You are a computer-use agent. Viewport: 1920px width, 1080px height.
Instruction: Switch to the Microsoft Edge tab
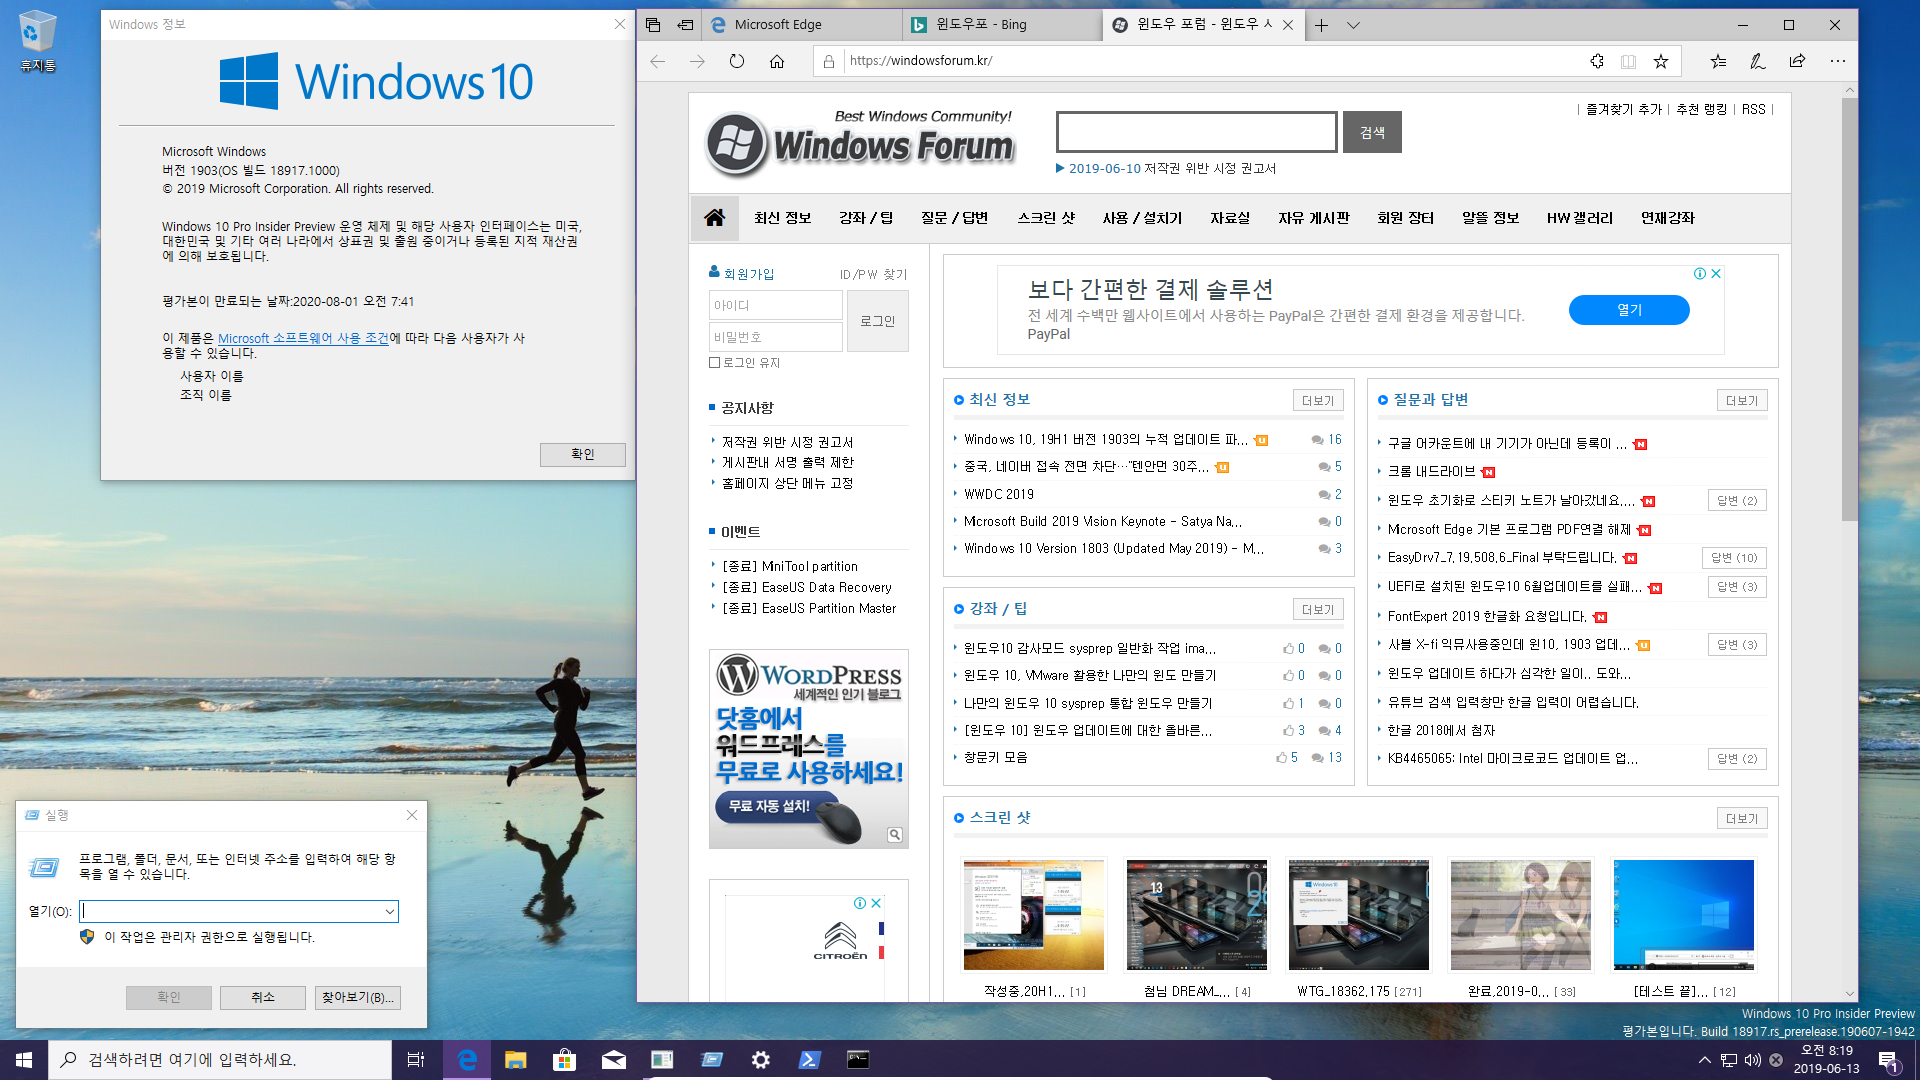802,25
